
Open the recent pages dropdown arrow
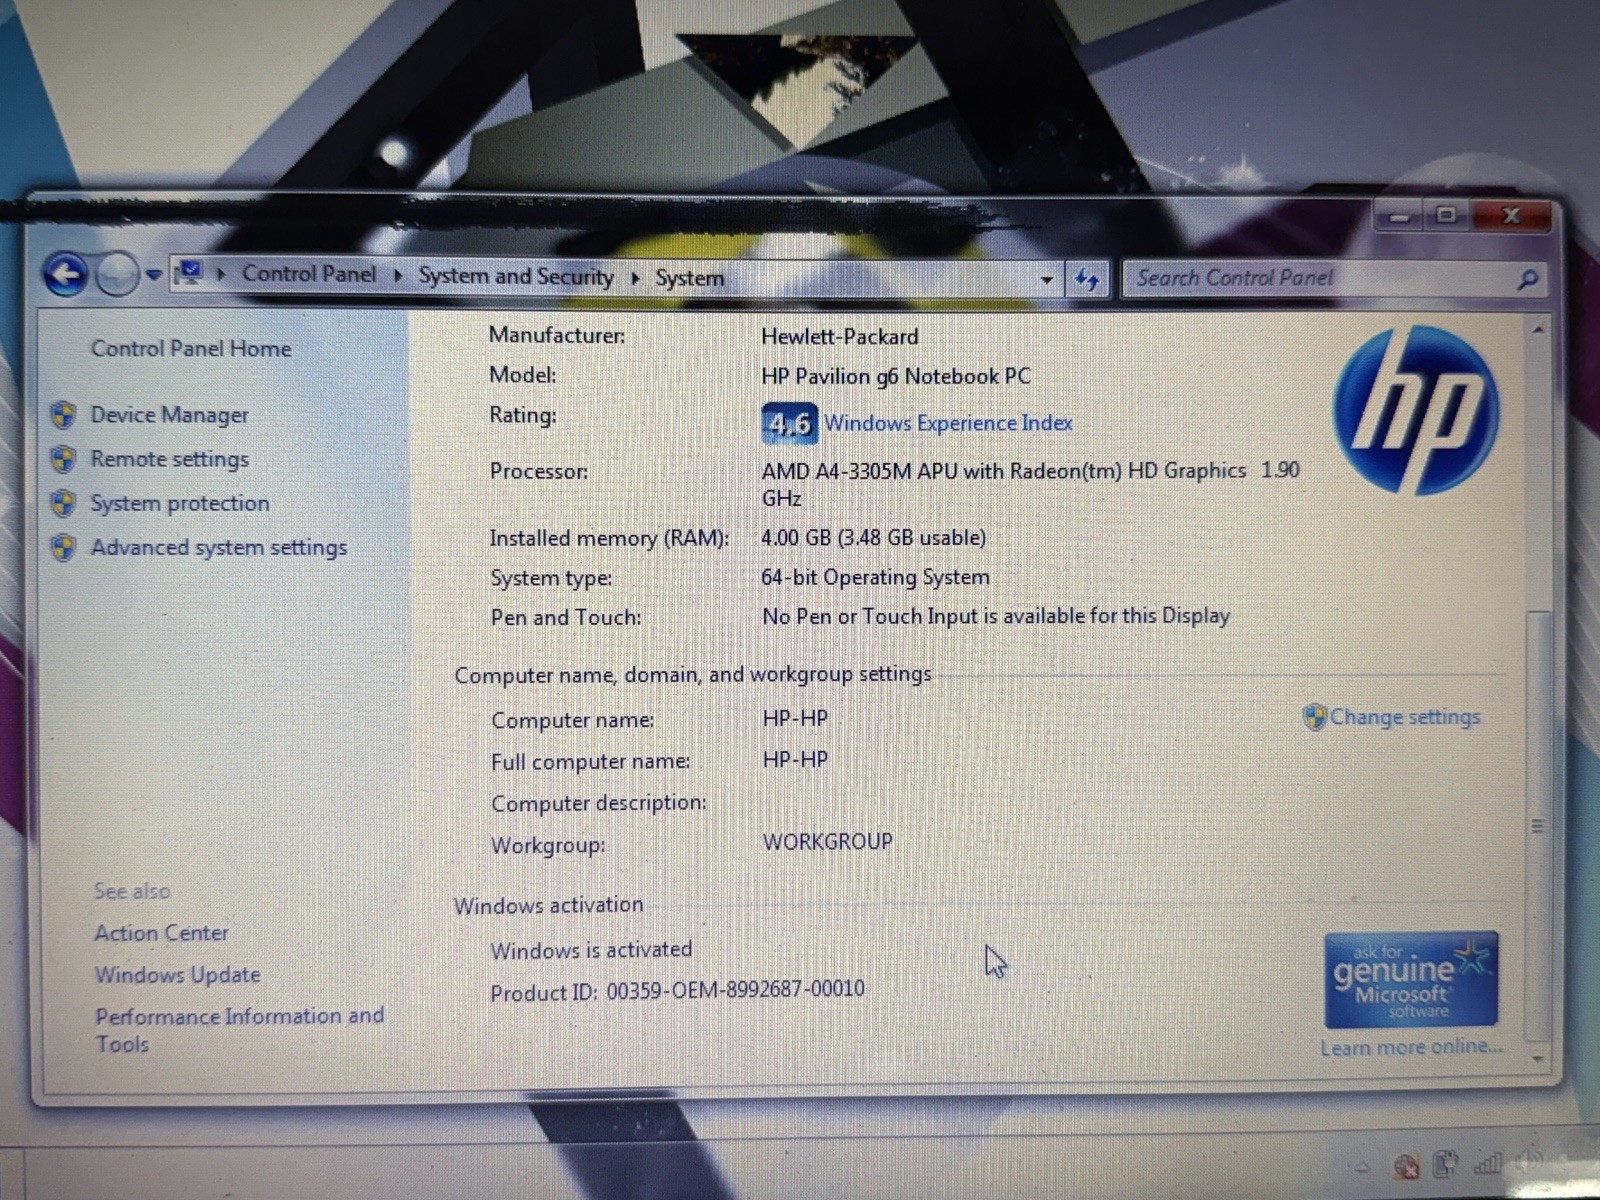[x=153, y=275]
